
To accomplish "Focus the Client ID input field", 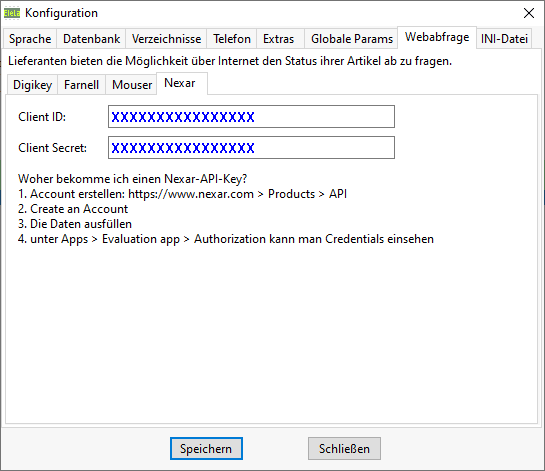I will [x=251, y=116].
